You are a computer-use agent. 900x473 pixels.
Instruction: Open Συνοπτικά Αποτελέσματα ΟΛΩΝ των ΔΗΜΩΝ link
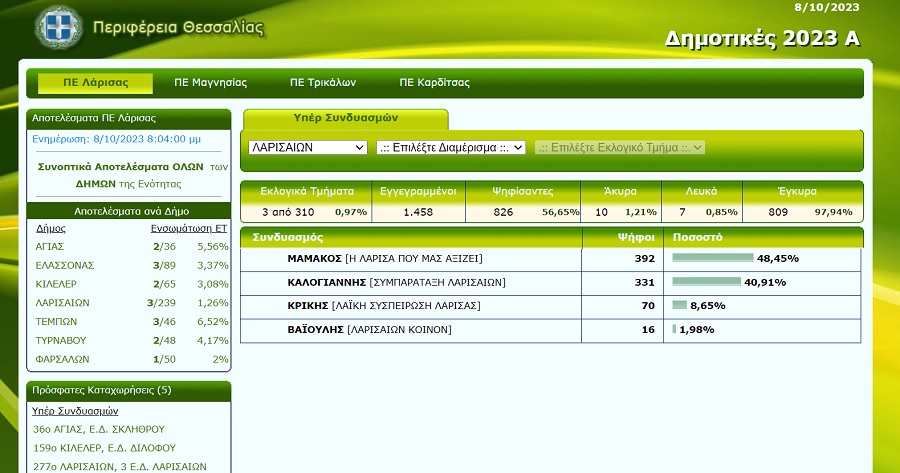(x=129, y=175)
